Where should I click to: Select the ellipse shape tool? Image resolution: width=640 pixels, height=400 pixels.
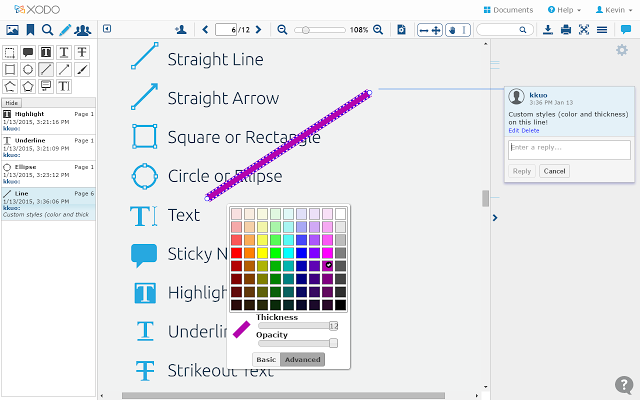coord(28,69)
